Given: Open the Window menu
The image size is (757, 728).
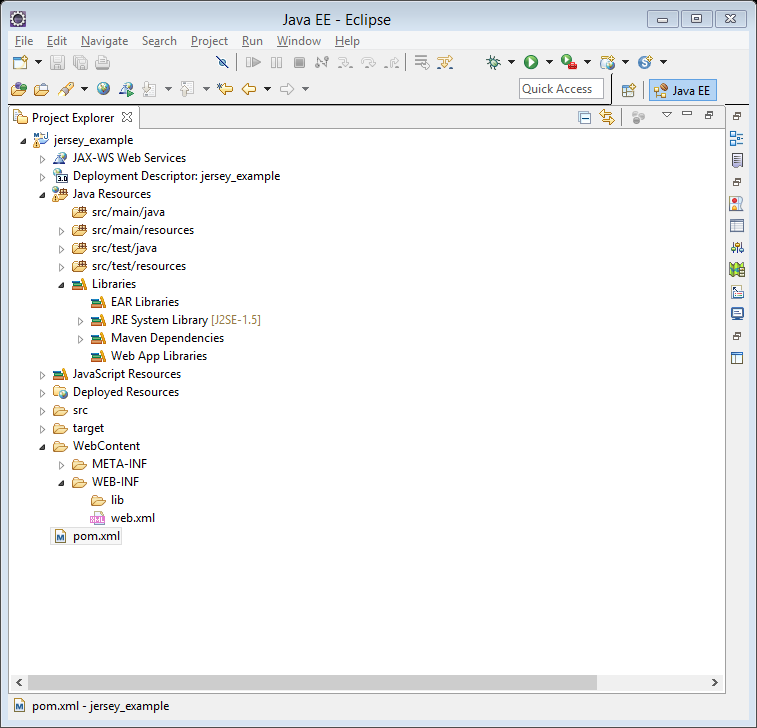Looking at the screenshot, I should [x=298, y=41].
